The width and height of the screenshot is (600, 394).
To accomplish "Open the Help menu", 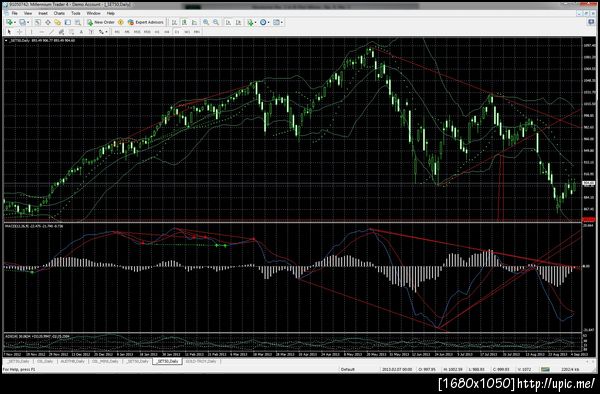I will [x=111, y=13].
